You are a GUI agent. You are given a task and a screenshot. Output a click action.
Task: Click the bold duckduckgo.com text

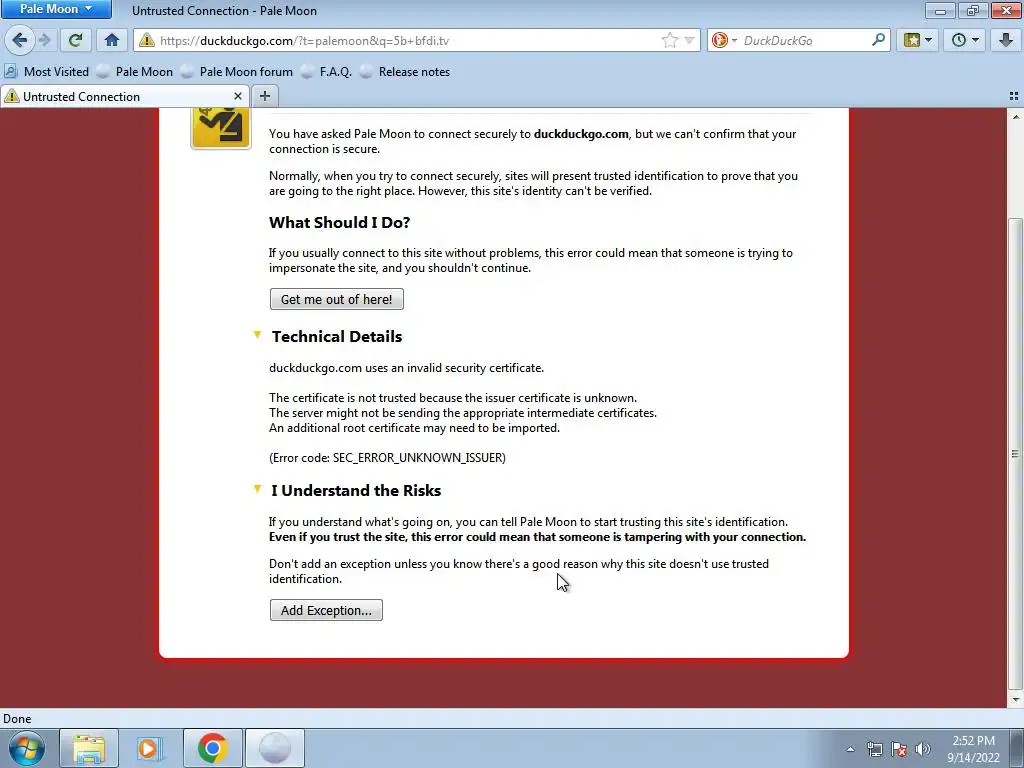pos(581,134)
